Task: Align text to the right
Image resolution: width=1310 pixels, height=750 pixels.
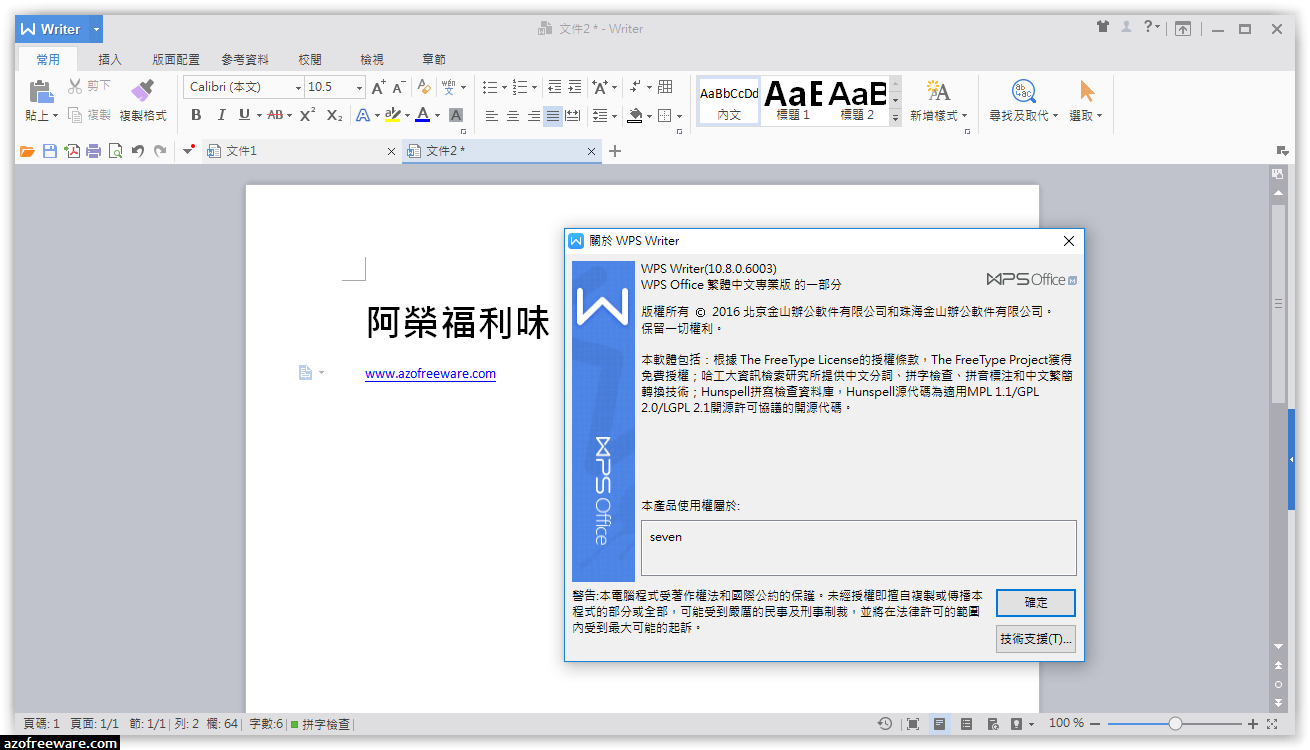Action: pos(534,116)
